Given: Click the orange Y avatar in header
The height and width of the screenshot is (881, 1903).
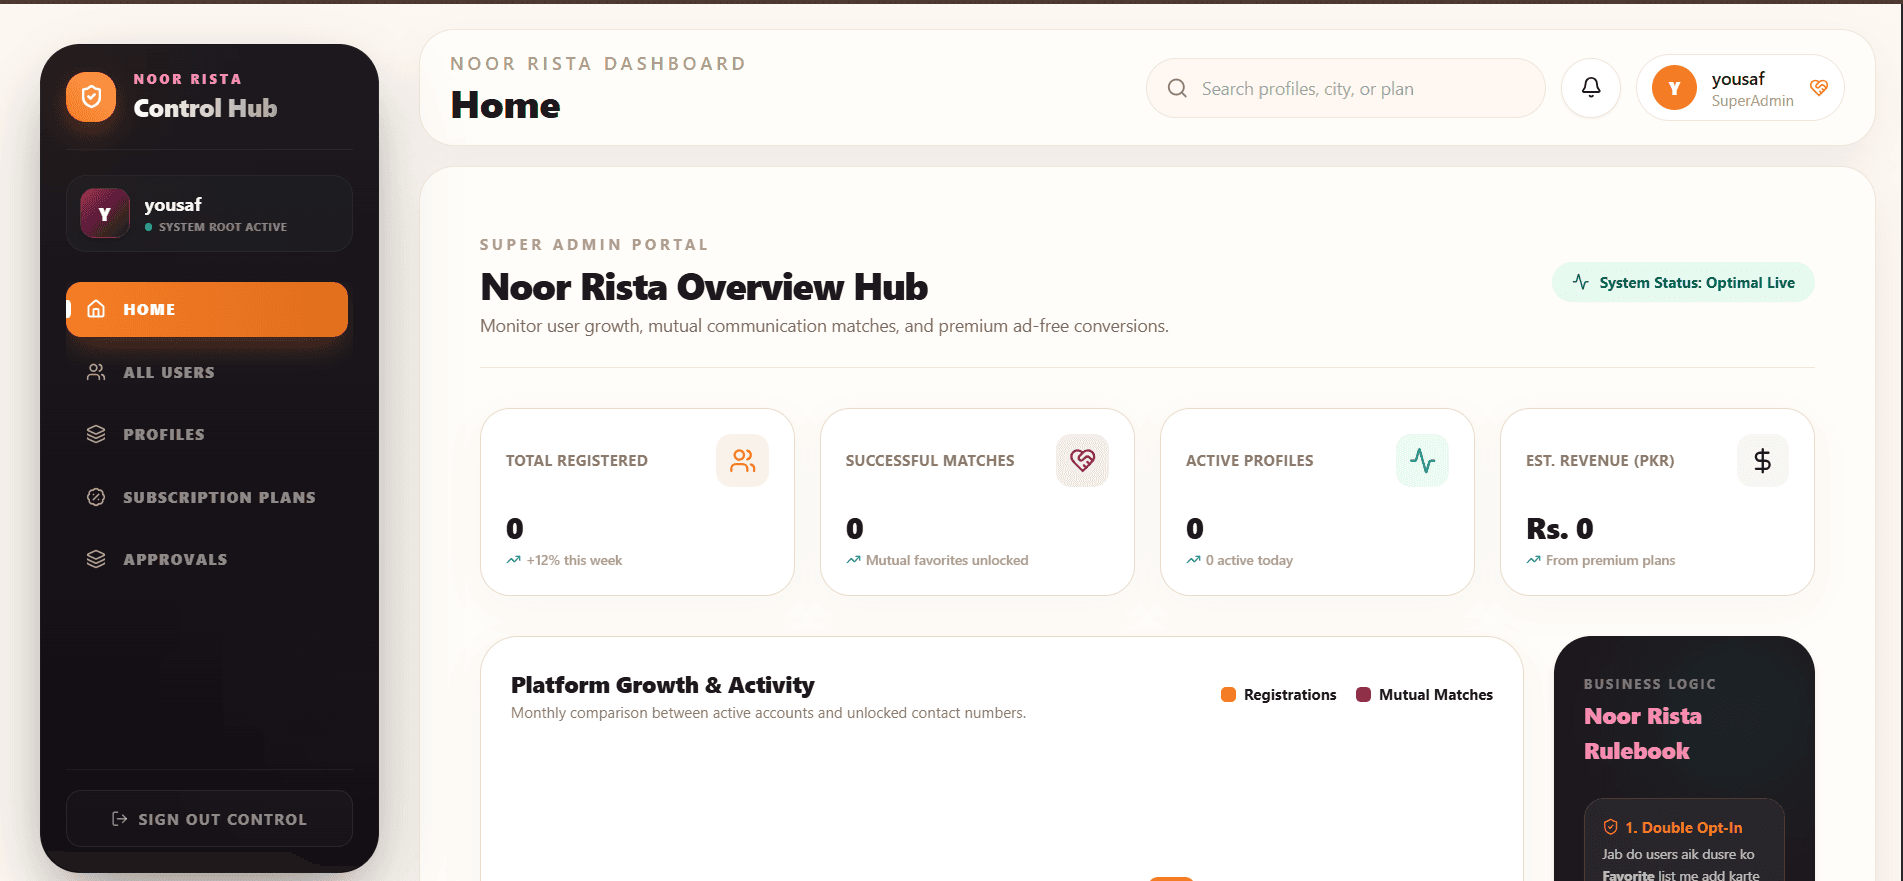Looking at the screenshot, I should point(1675,88).
